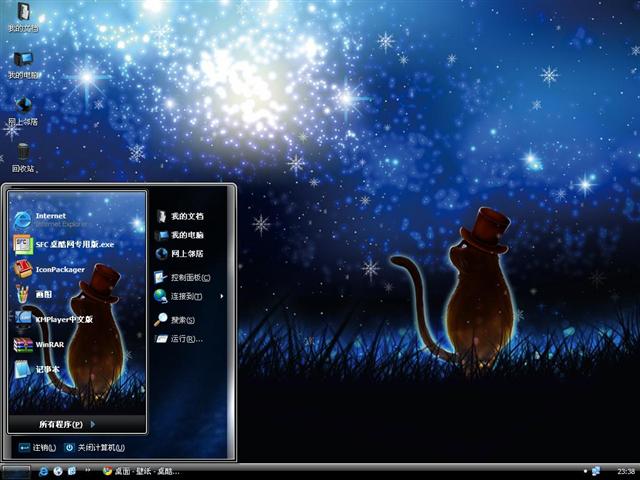This screenshot has width=640, height=480.
Task: Click the 23:38 taskbar clock
Action: coord(626,471)
